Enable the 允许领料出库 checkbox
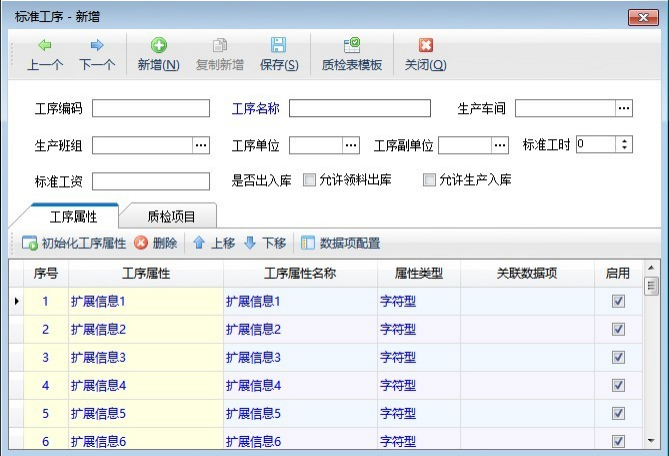The image size is (669, 456). coord(309,181)
